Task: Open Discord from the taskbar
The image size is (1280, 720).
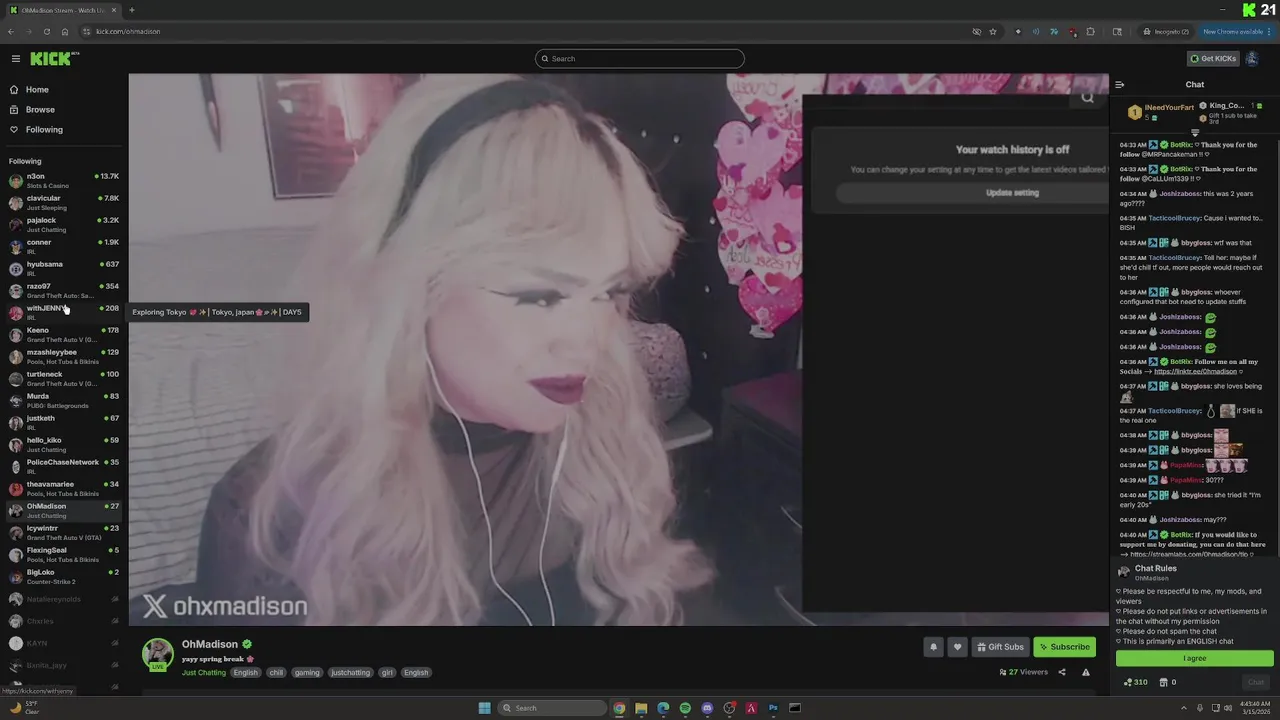Action: (x=707, y=708)
